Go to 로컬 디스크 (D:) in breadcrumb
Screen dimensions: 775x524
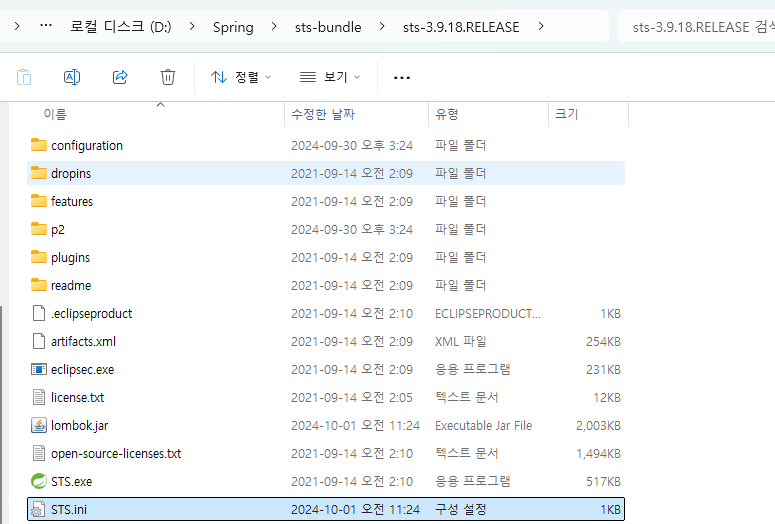[121, 26]
